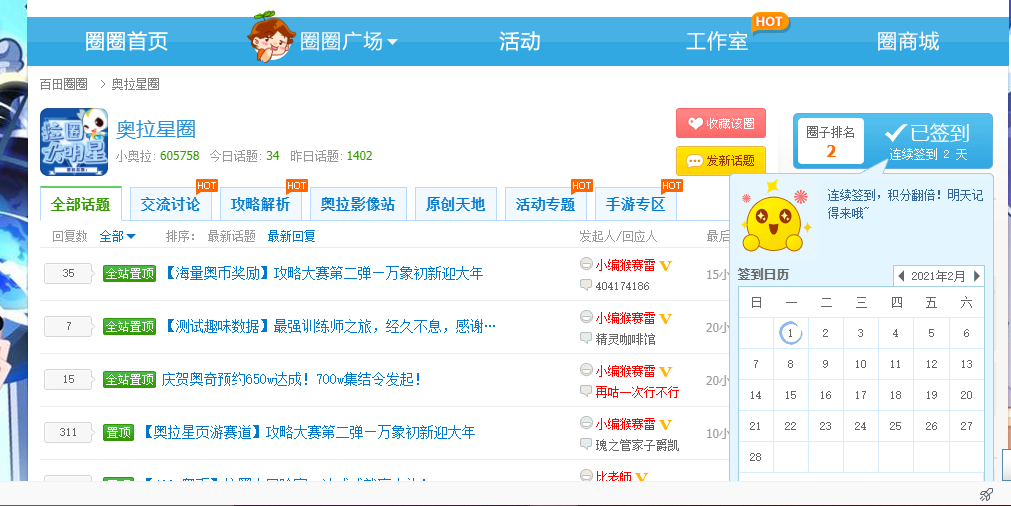Viewport: 1011px width, 506px height.
Task: Select day 15 in the sign-in calendar
Action: (790, 395)
